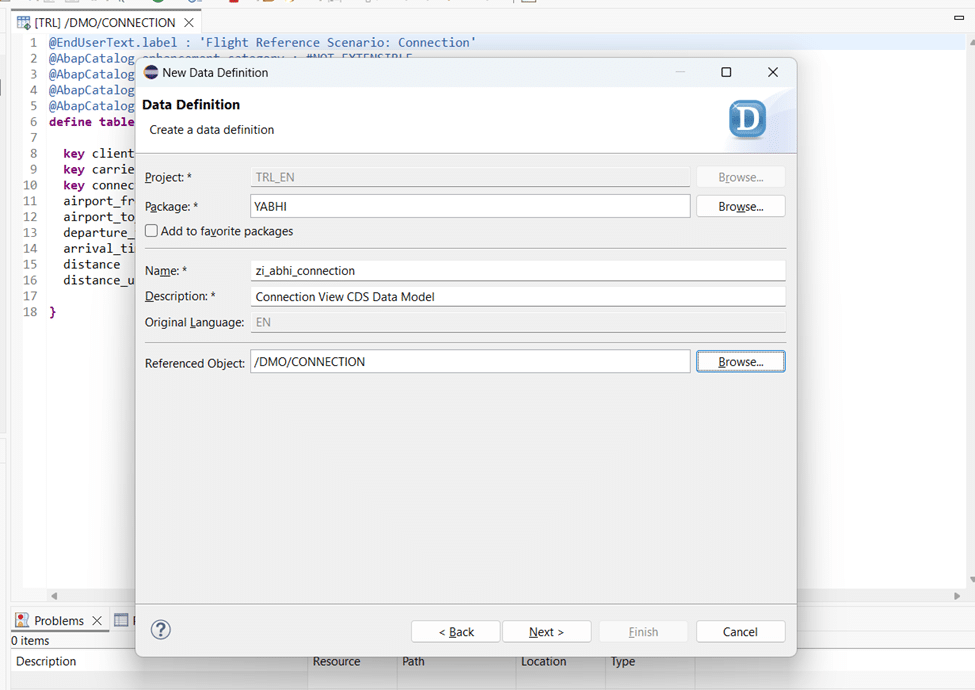Image resolution: width=975 pixels, height=690 pixels.
Task: Switch to the Problems tab
Action: pos(59,620)
